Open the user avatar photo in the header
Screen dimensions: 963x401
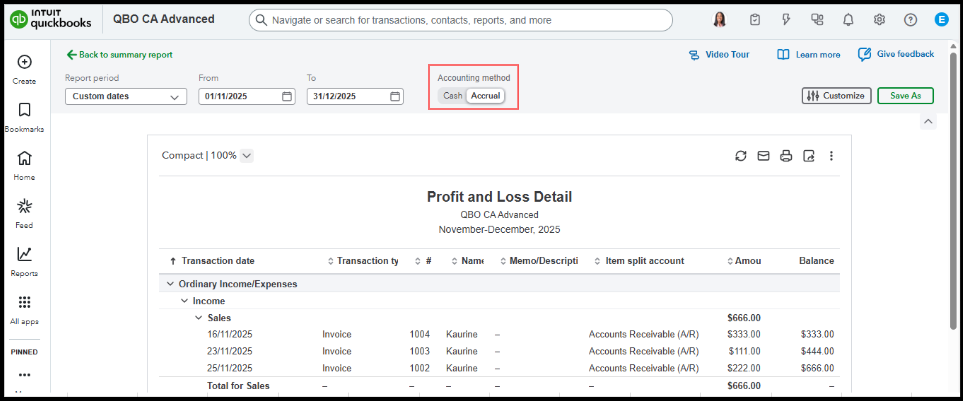coord(719,20)
